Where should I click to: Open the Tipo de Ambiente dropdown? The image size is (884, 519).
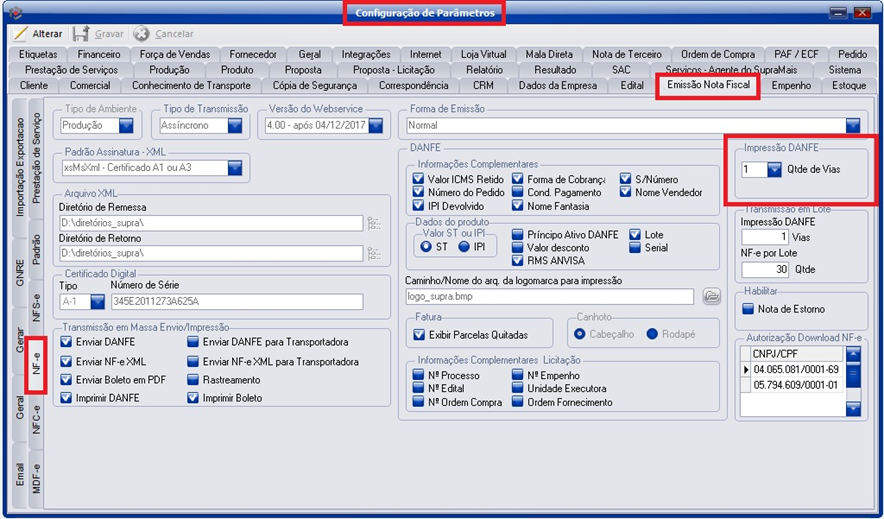coord(127,126)
